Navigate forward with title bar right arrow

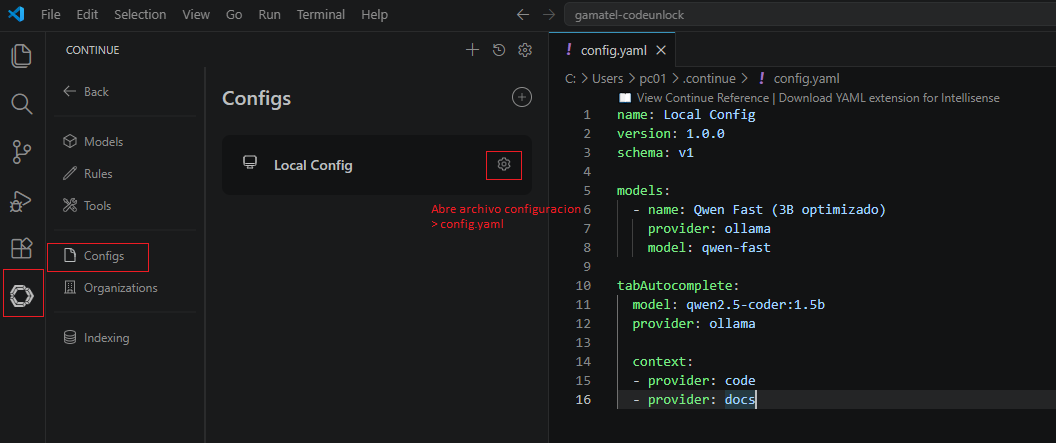pos(549,15)
